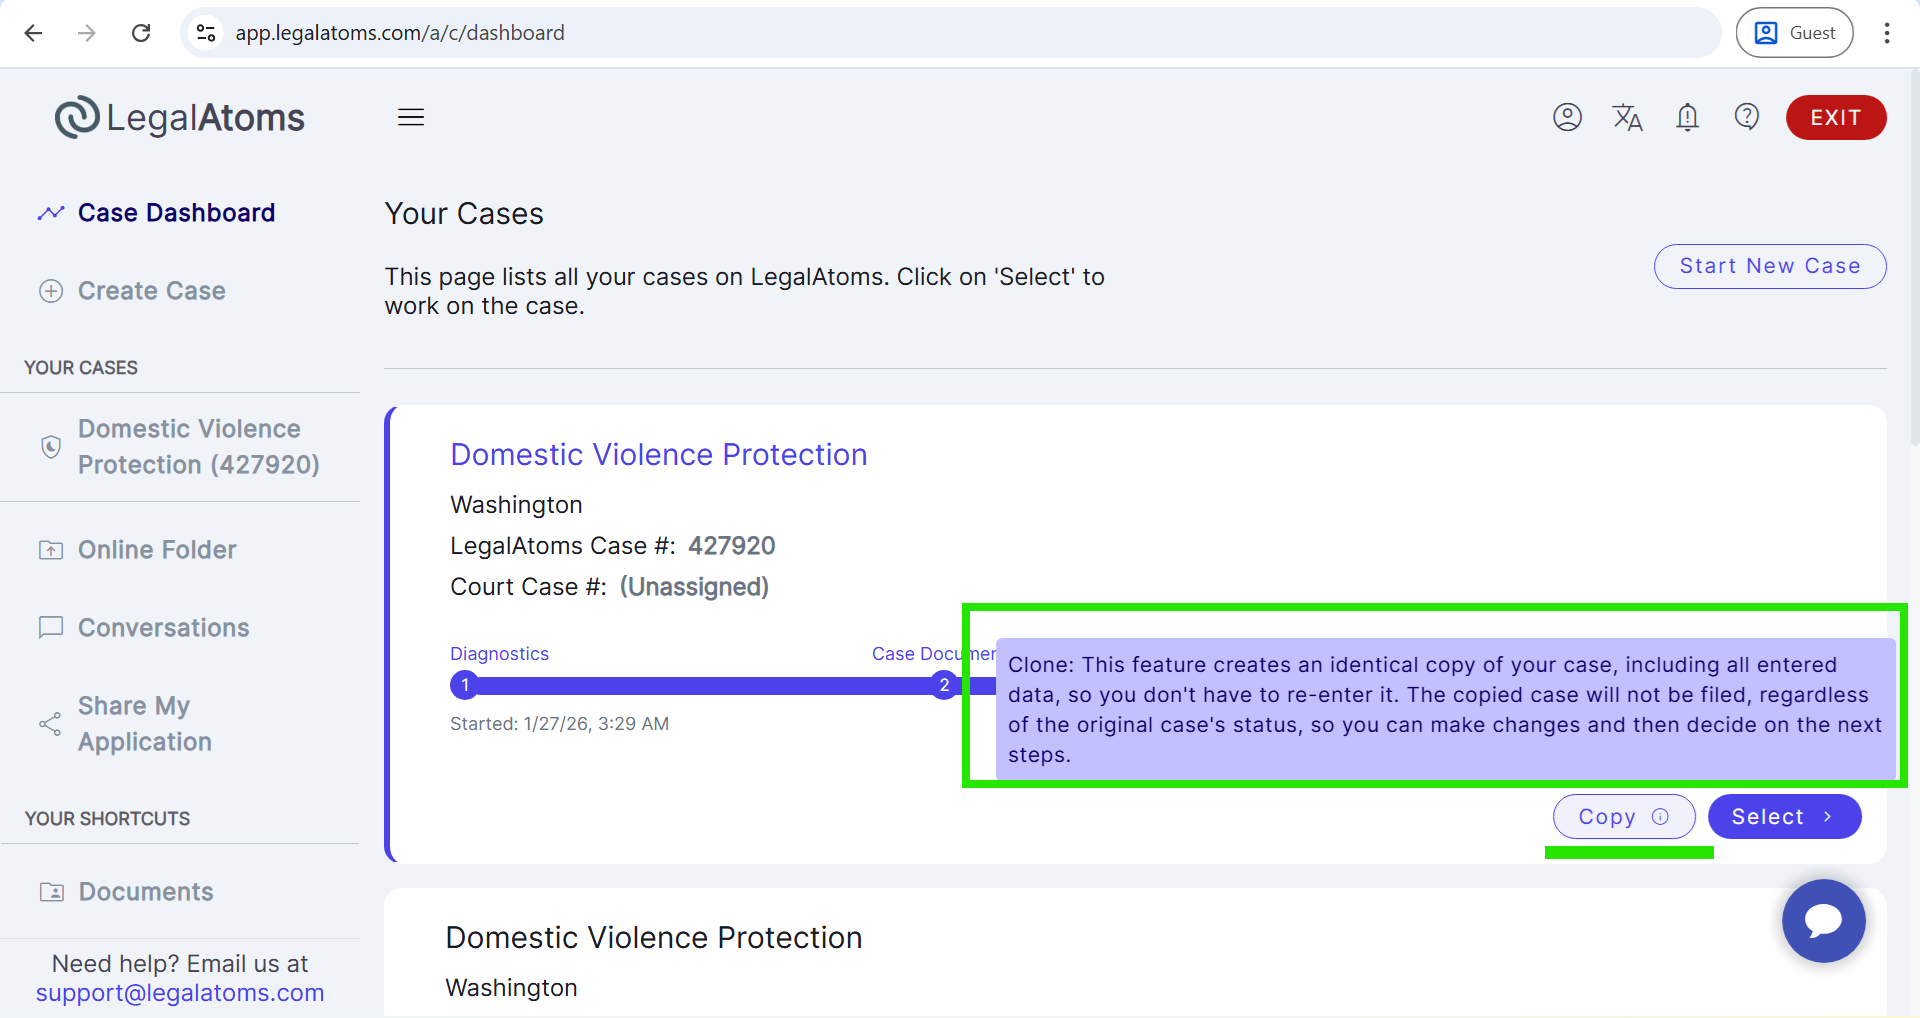Click the LegalAtoms logo

[180, 117]
